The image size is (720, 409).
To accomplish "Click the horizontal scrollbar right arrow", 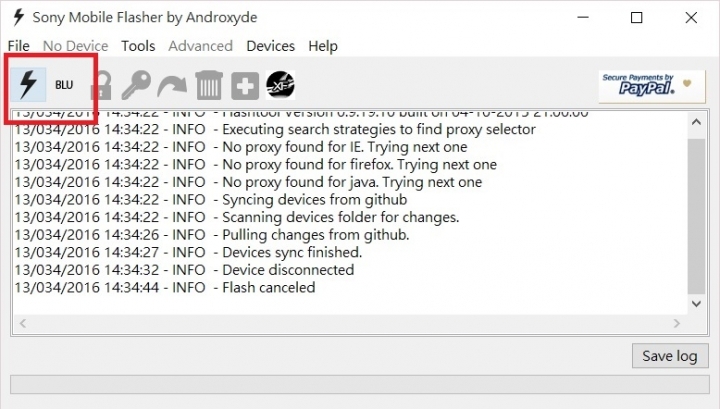I will [x=676, y=324].
